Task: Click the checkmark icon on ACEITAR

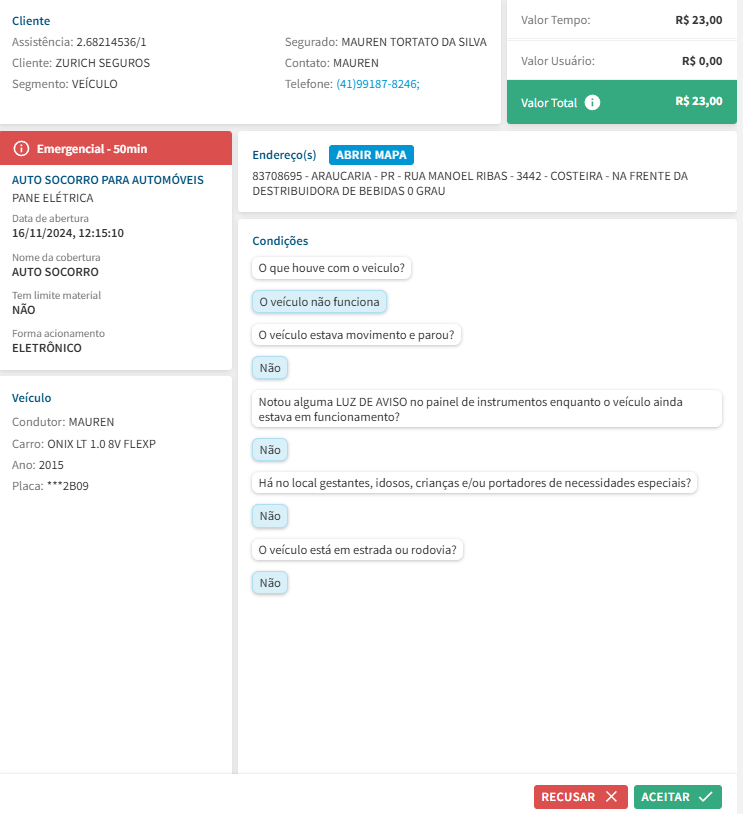Action: (706, 796)
